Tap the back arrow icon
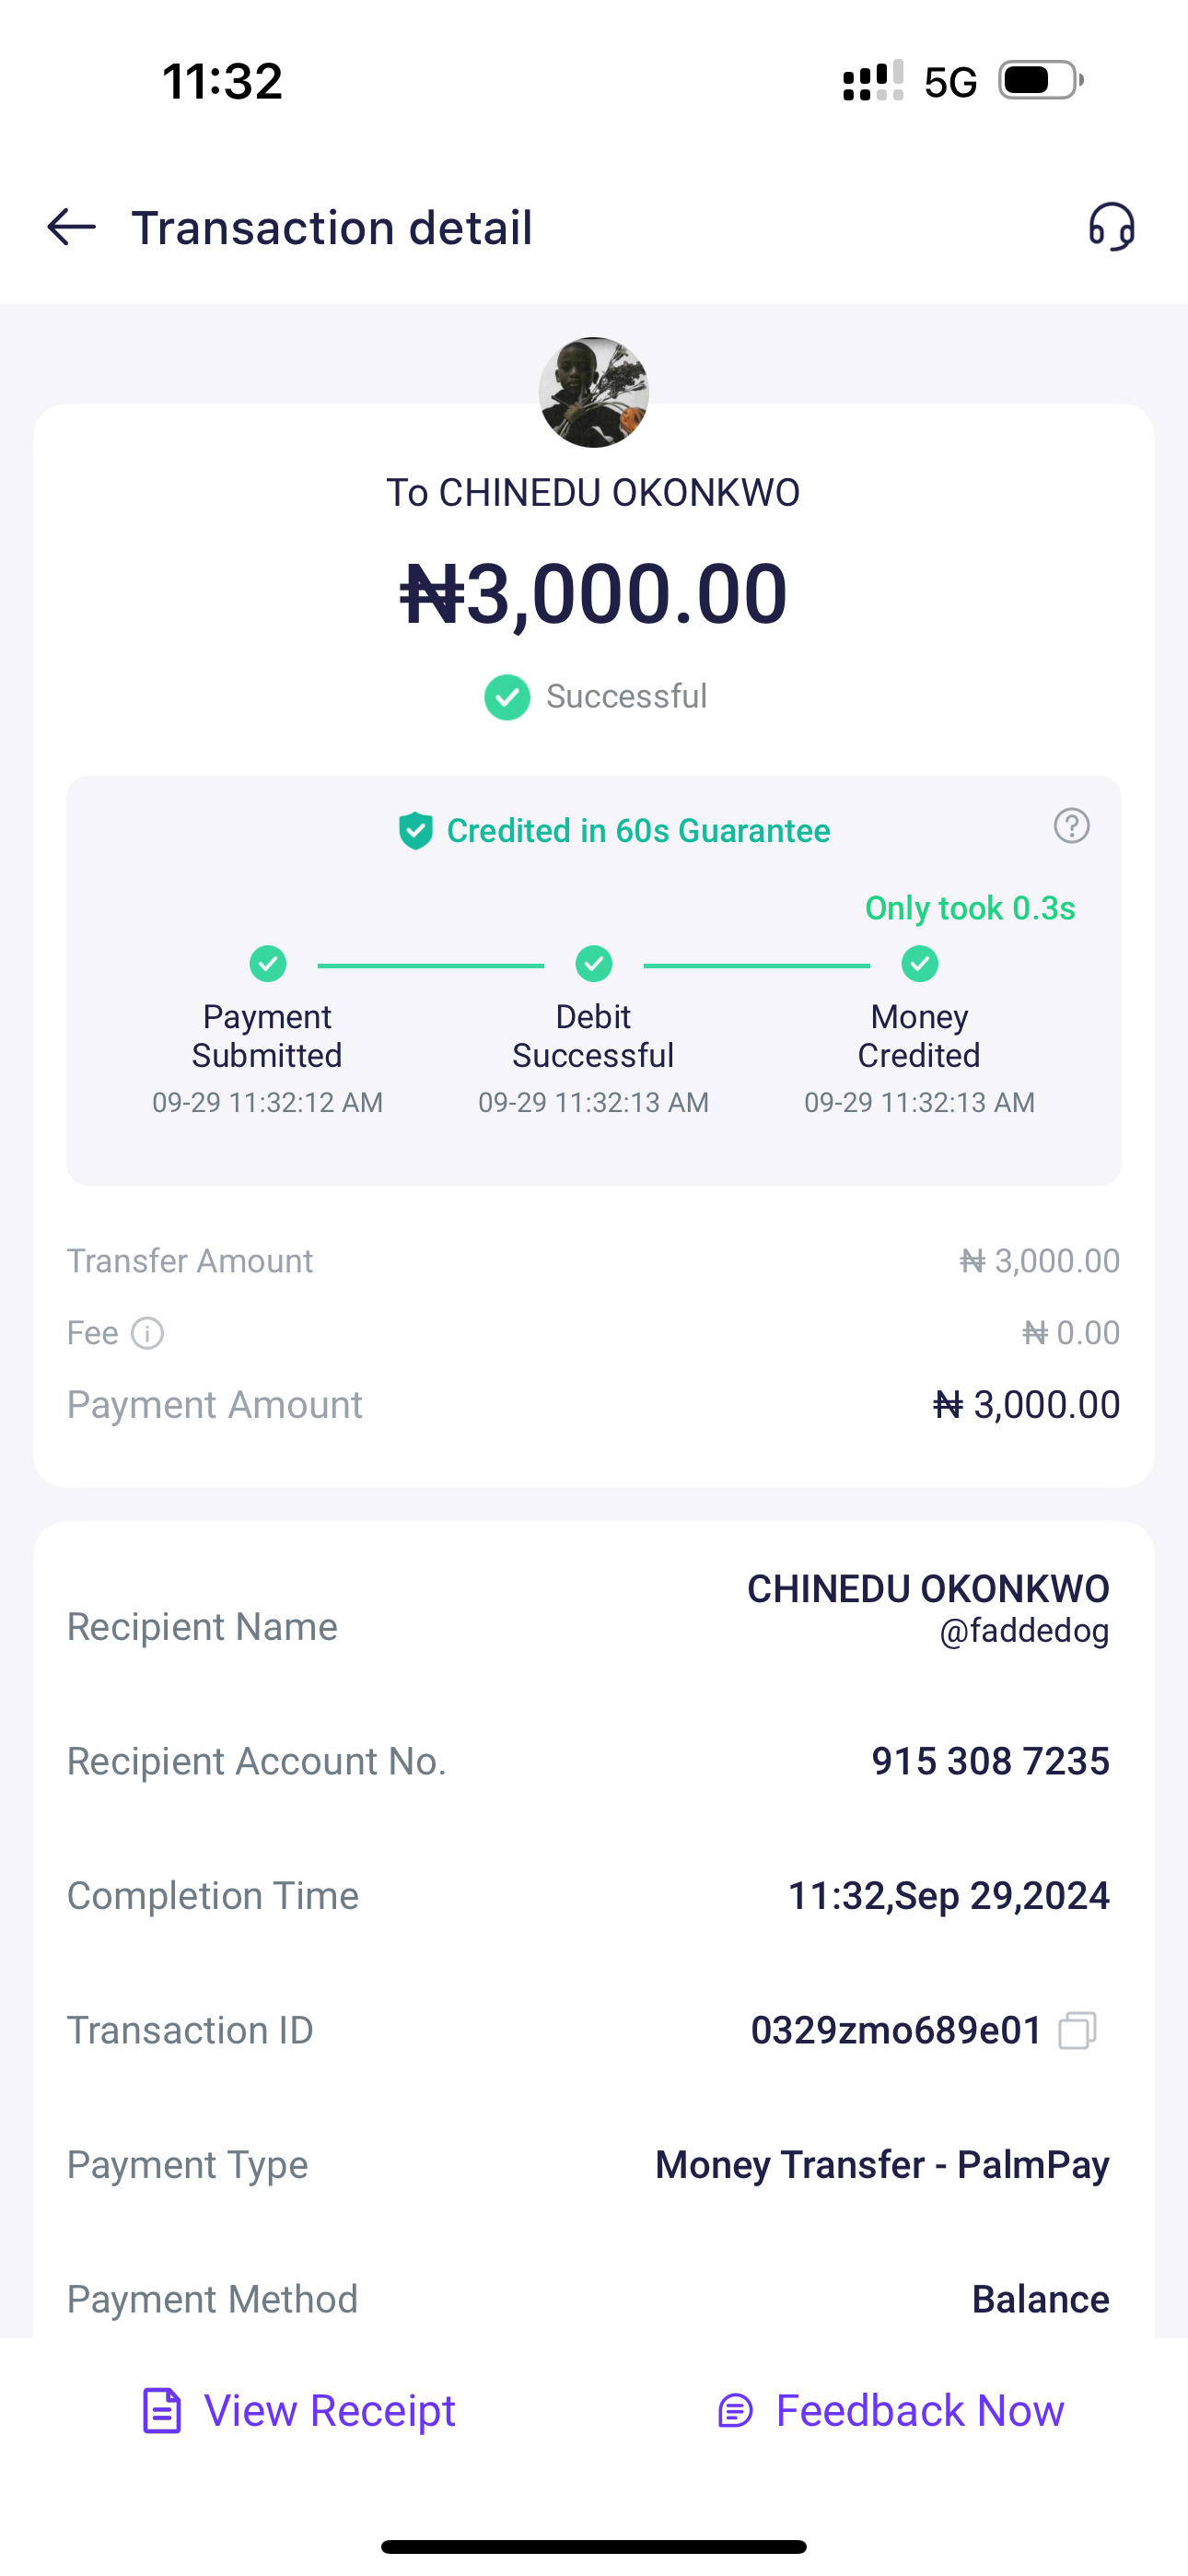This screenshot has height=2576, width=1188. pyautogui.click(x=71, y=227)
